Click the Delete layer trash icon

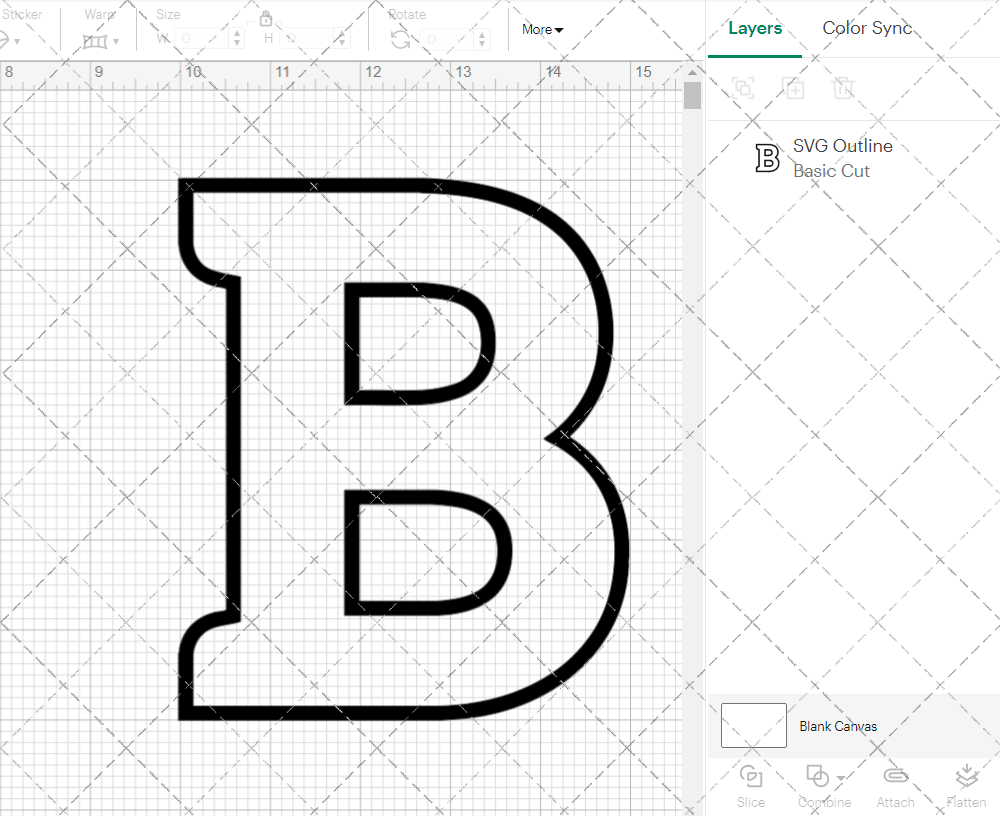pos(843,88)
